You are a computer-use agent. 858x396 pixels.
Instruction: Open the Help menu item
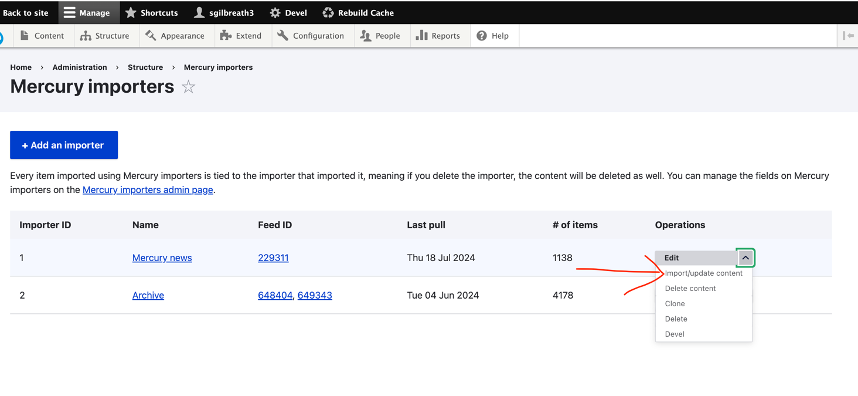pyautogui.click(x=493, y=36)
